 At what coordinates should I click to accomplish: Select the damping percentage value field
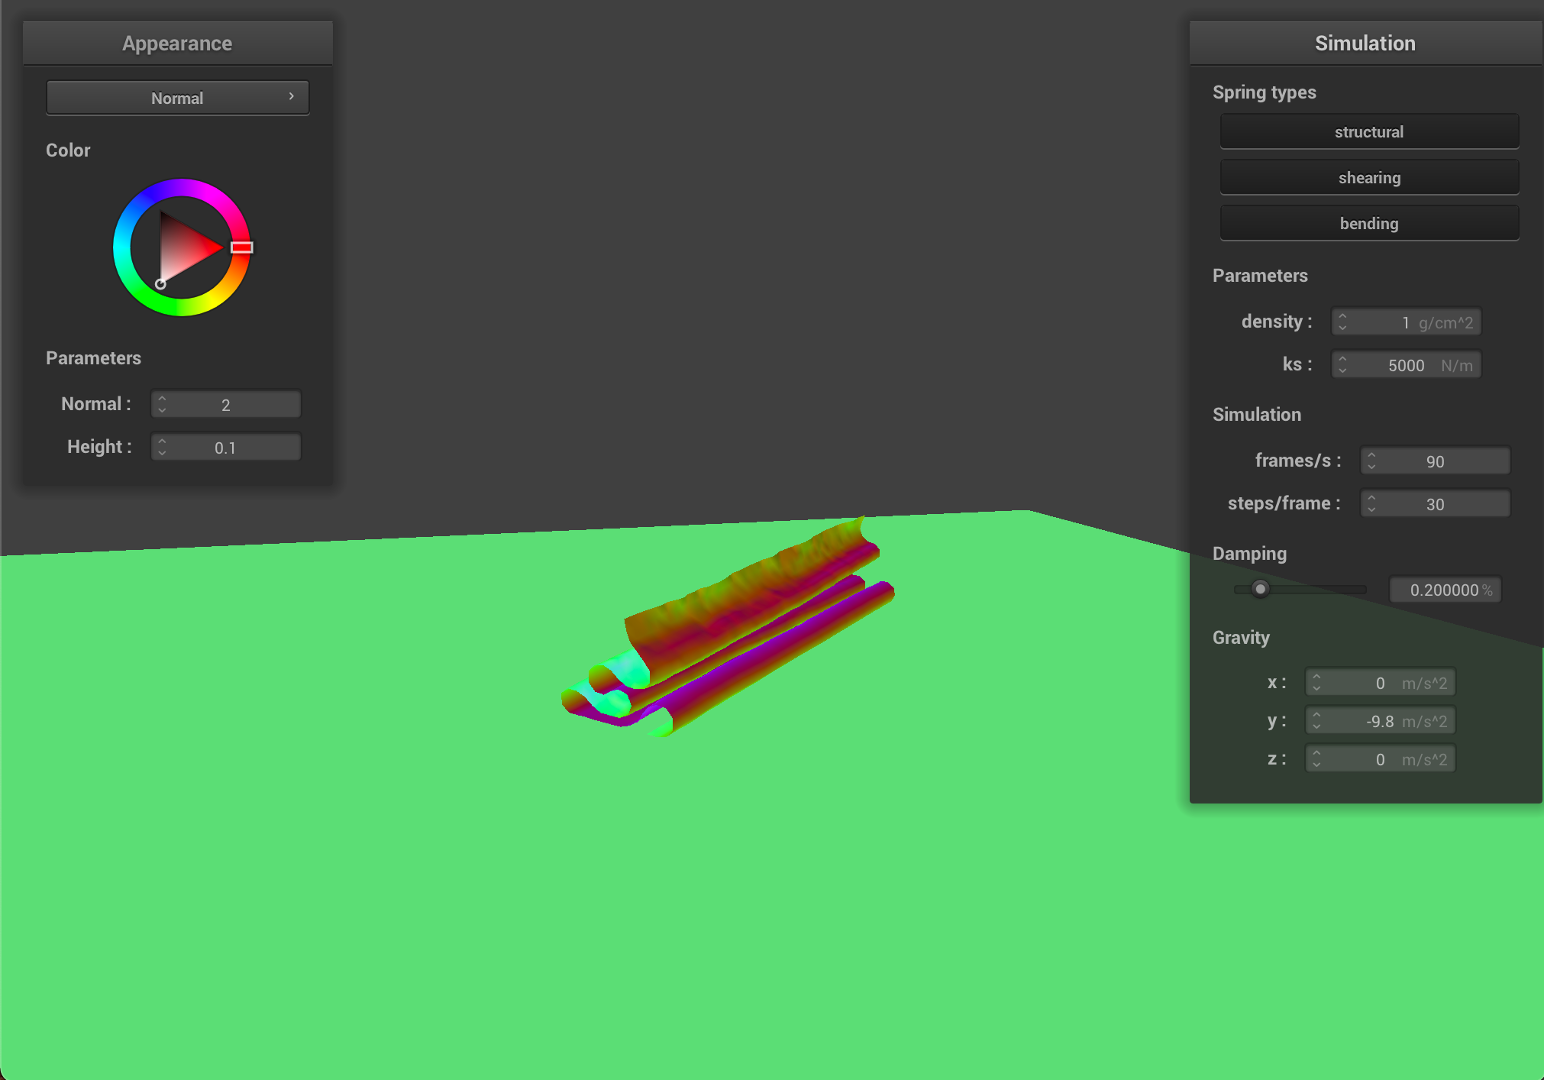(x=1444, y=590)
